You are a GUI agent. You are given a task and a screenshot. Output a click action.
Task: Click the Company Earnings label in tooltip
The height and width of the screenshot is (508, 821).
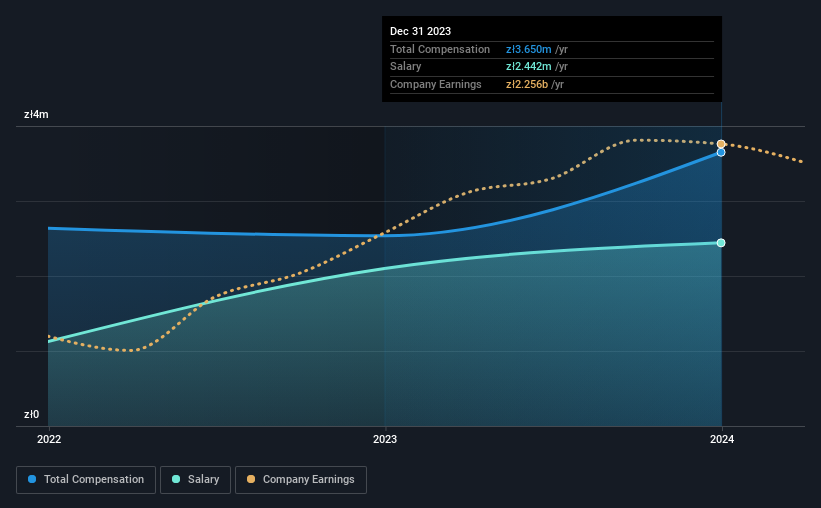(436, 84)
